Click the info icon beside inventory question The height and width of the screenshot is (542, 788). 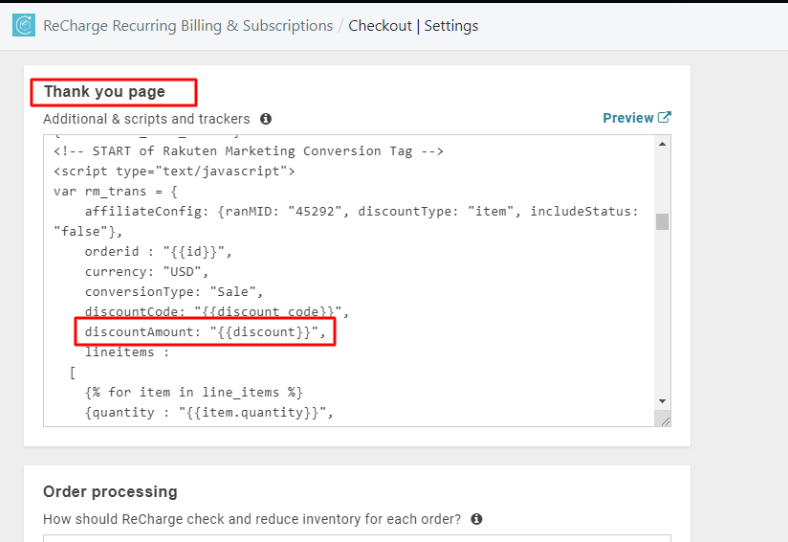click(x=477, y=519)
